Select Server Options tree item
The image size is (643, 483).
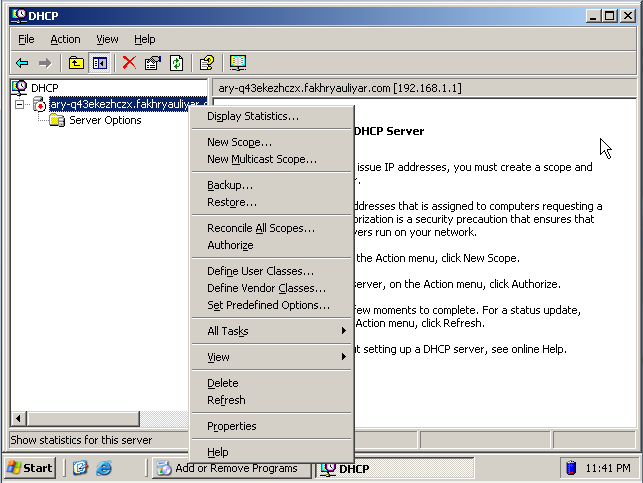(105, 121)
